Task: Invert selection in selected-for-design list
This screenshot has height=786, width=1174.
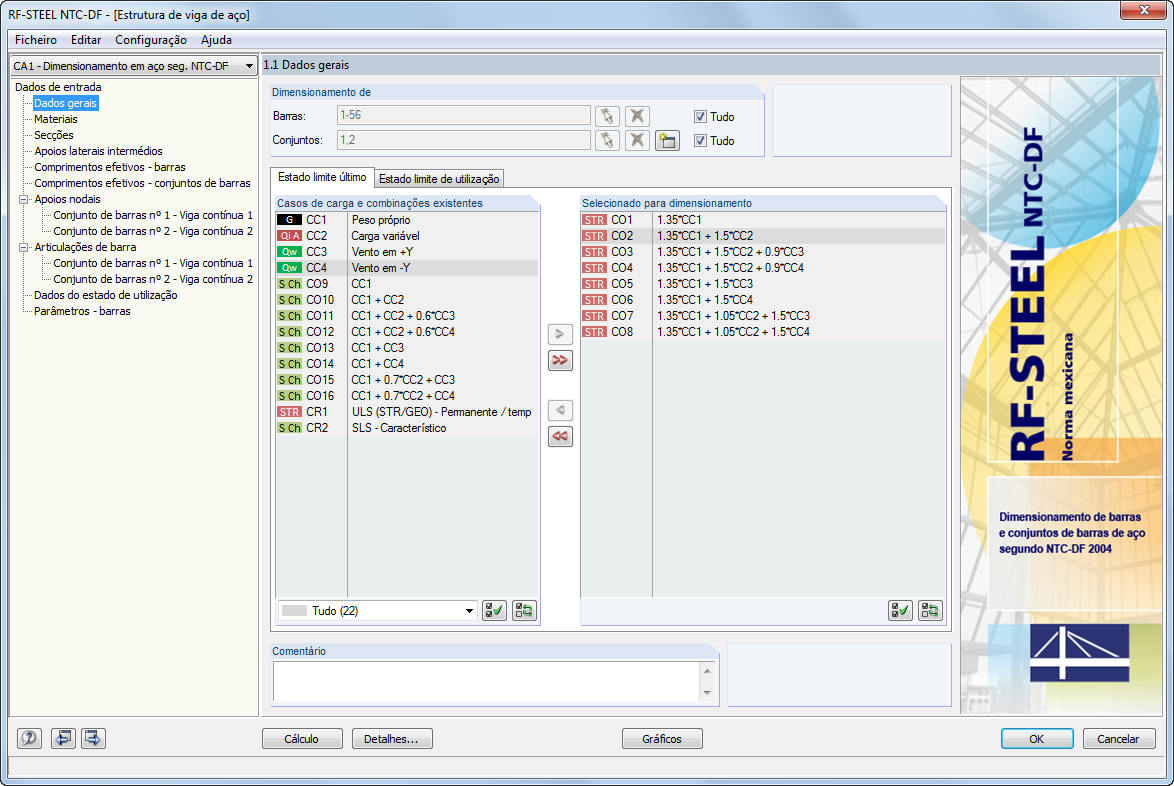Action: (930, 611)
